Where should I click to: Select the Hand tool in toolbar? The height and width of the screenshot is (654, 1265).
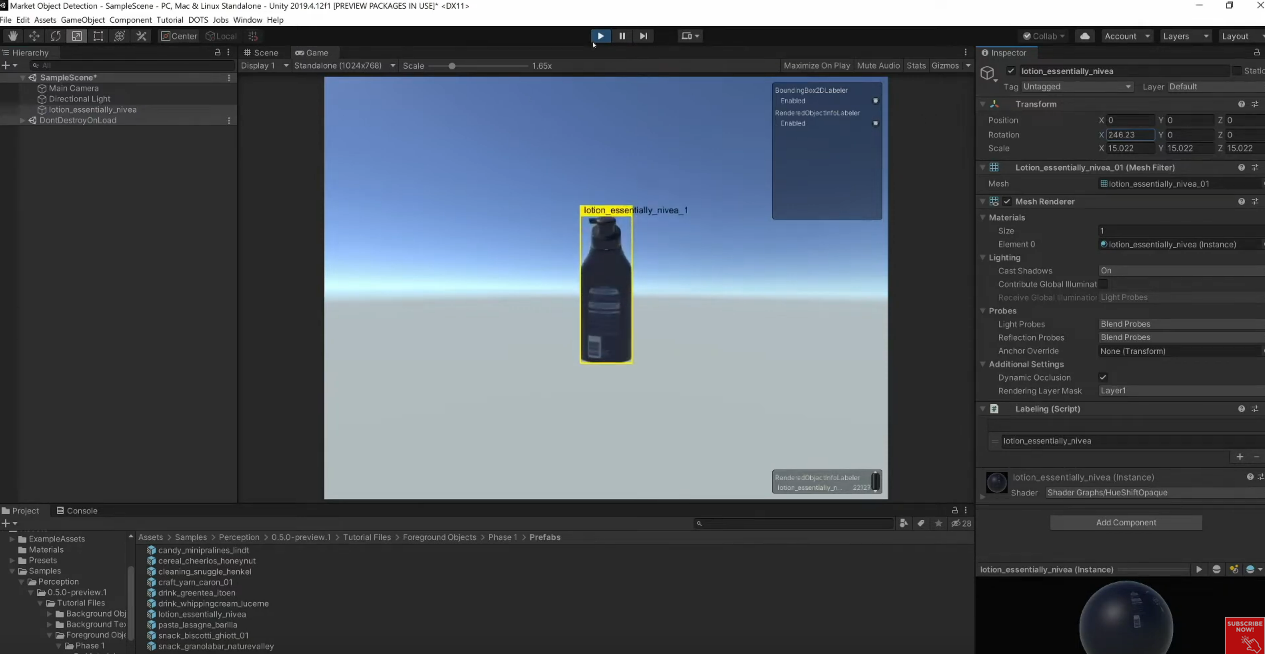[13, 36]
